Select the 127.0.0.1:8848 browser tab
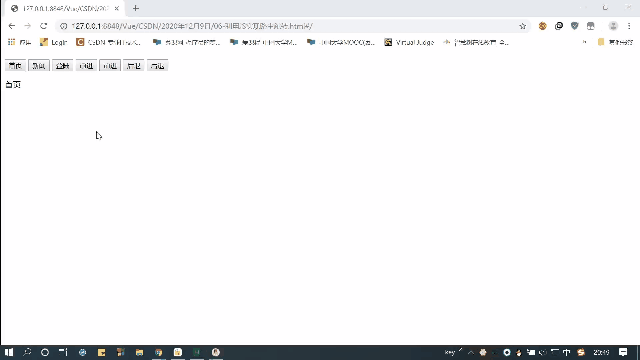Viewport: 640px width, 360px height. (x=65, y=9)
